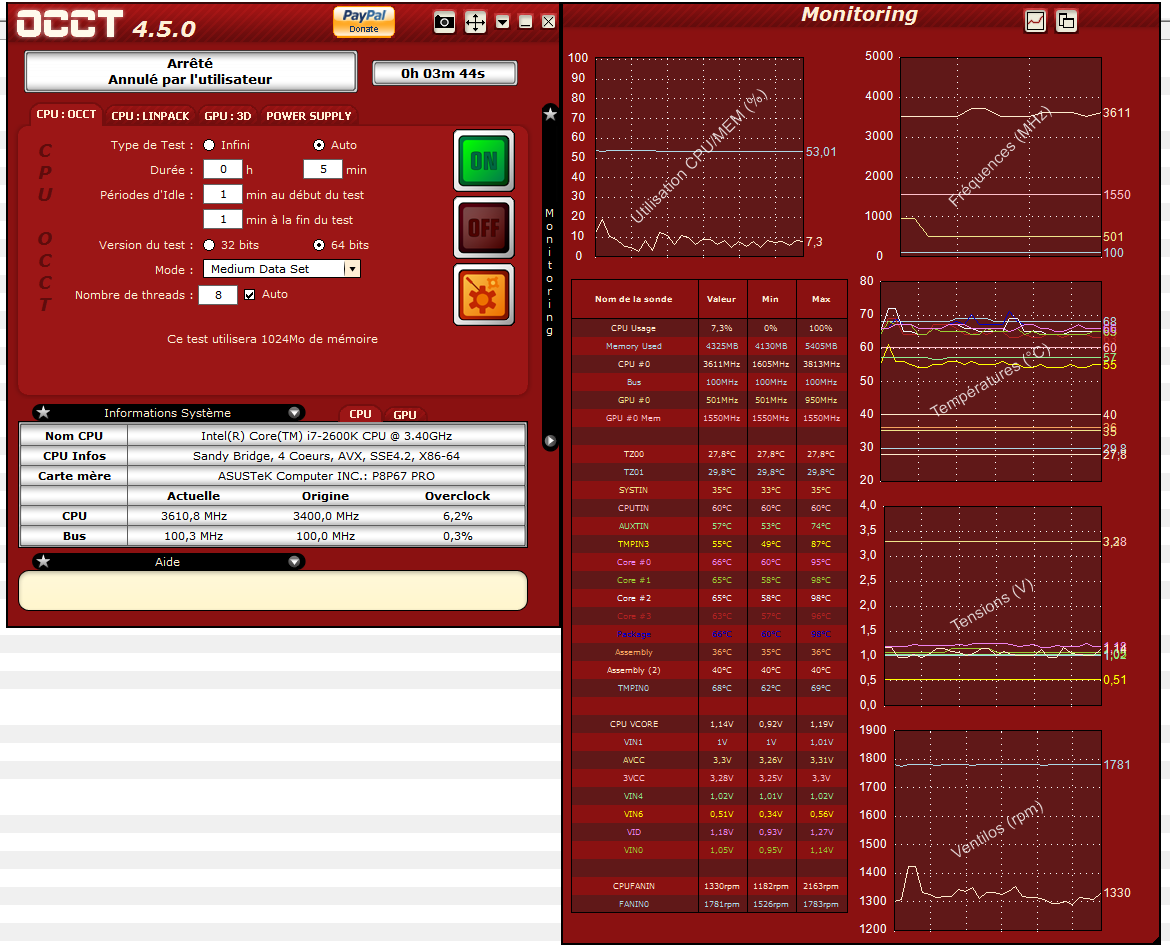Select the CPUFANIN sensor row

pos(710,886)
